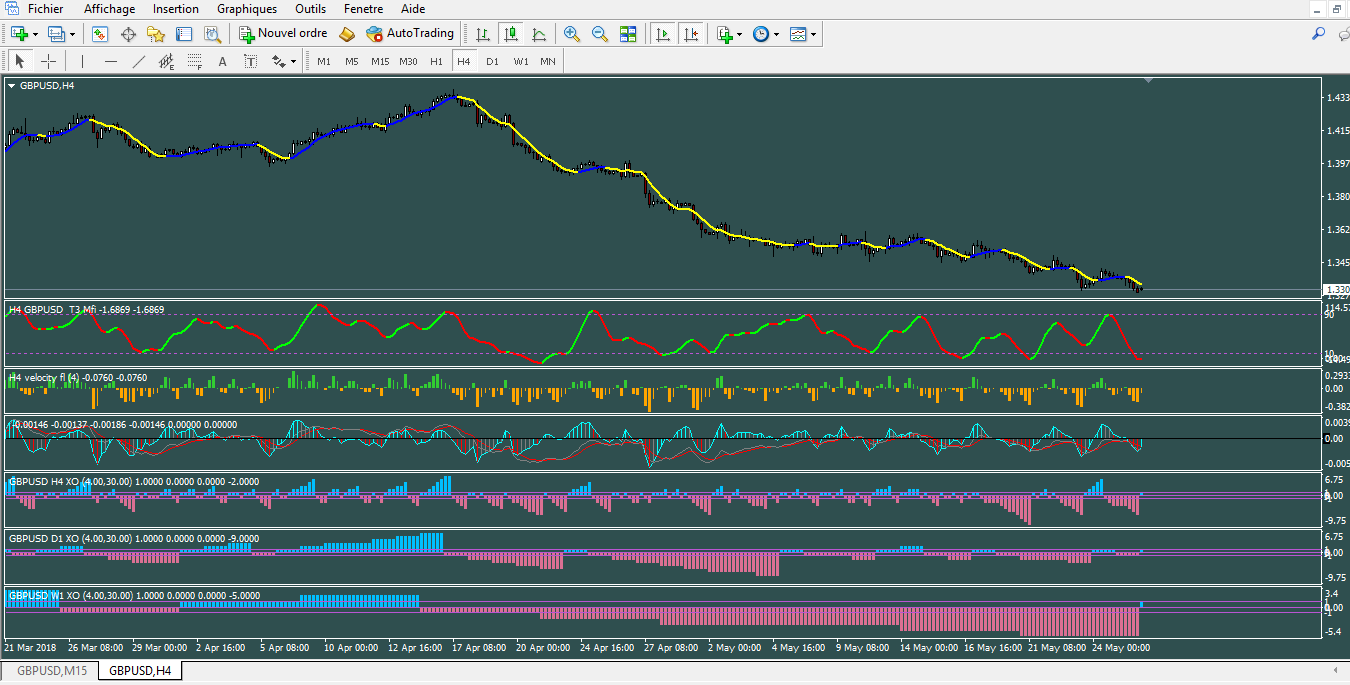Viewport: 1350px width, 685px height.
Task: Expand the new chart dropdown arrow
Action: click(35, 34)
